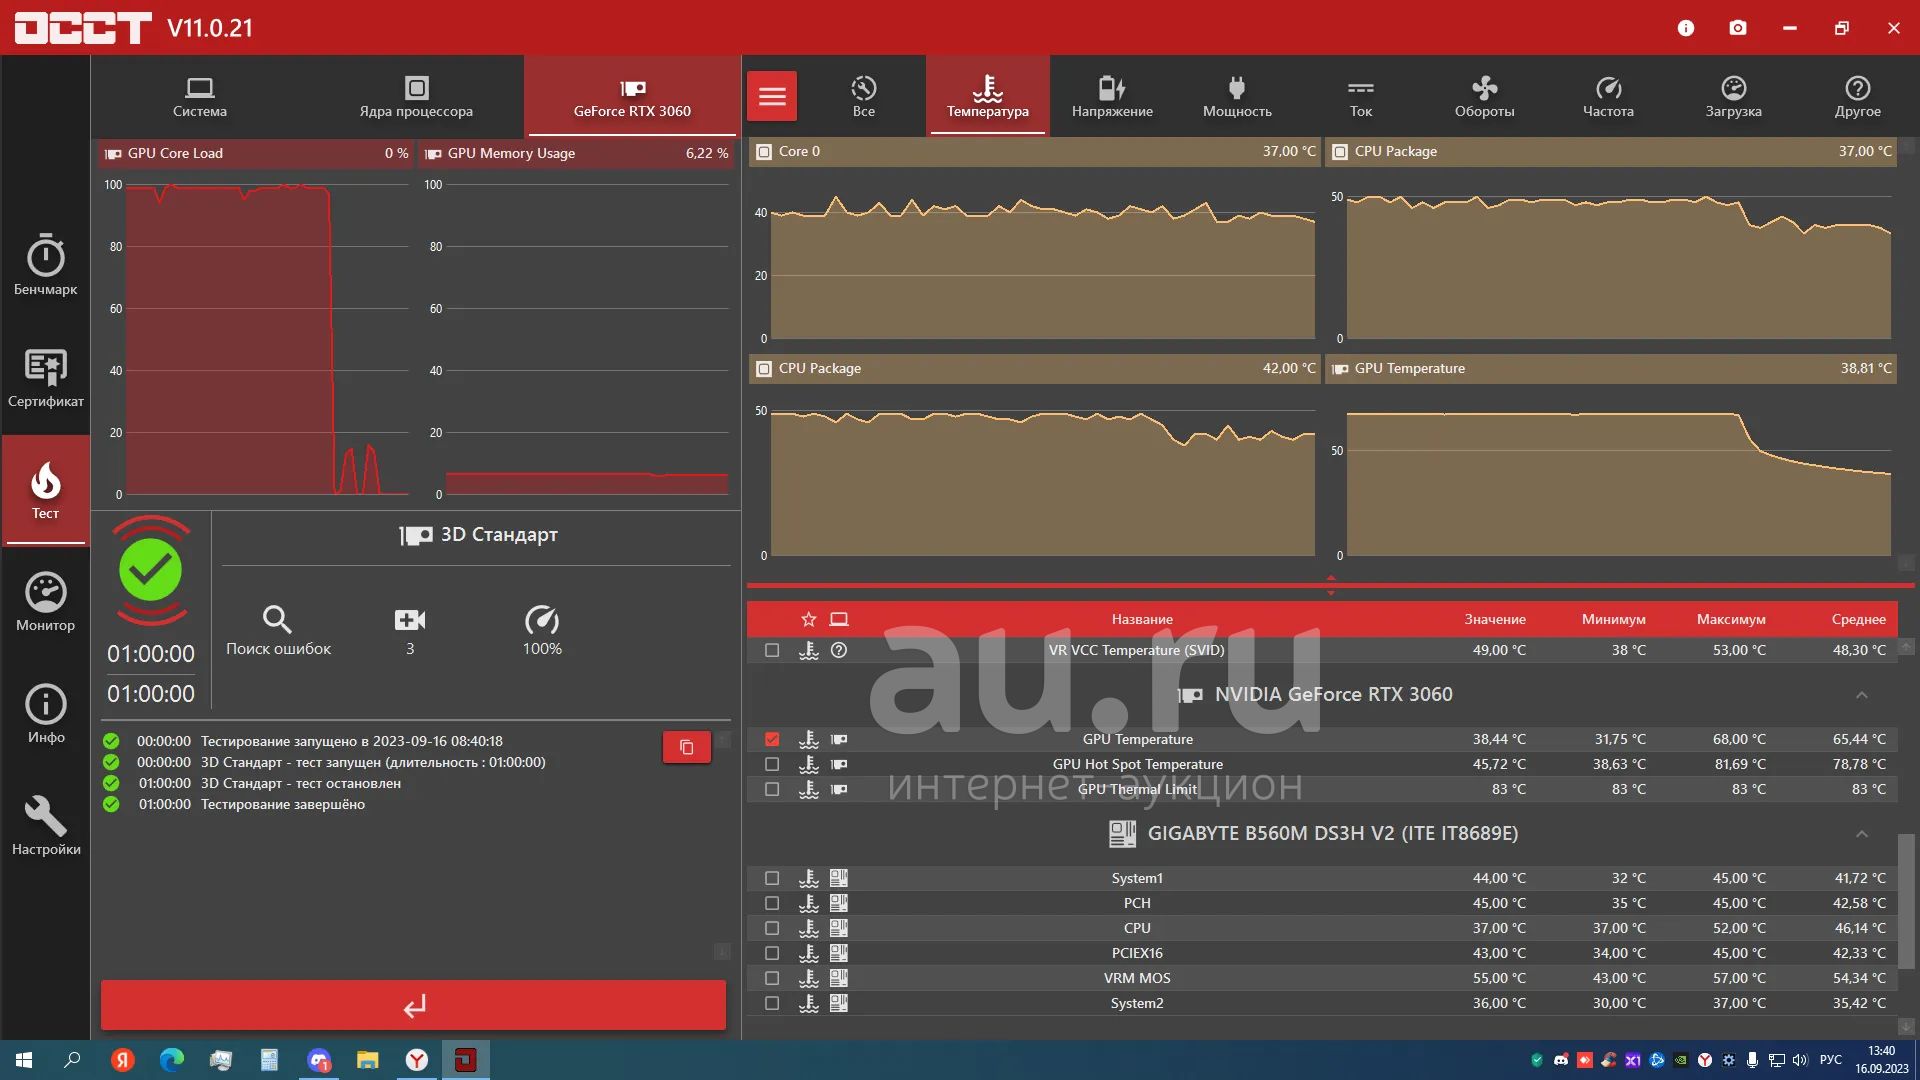The image size is (1920, 1080).
Task: Switch to the Напряжение tab
Action: pos(1112,97)
